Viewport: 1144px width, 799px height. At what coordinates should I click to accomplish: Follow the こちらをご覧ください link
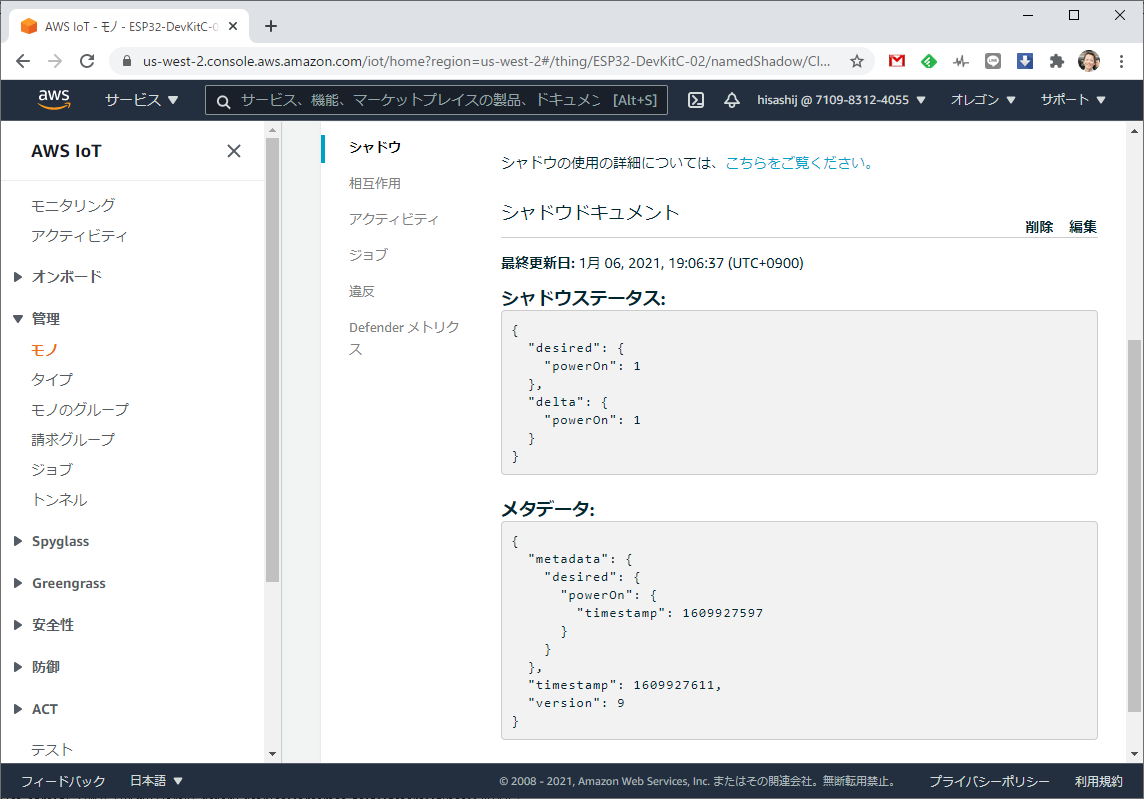799,163
